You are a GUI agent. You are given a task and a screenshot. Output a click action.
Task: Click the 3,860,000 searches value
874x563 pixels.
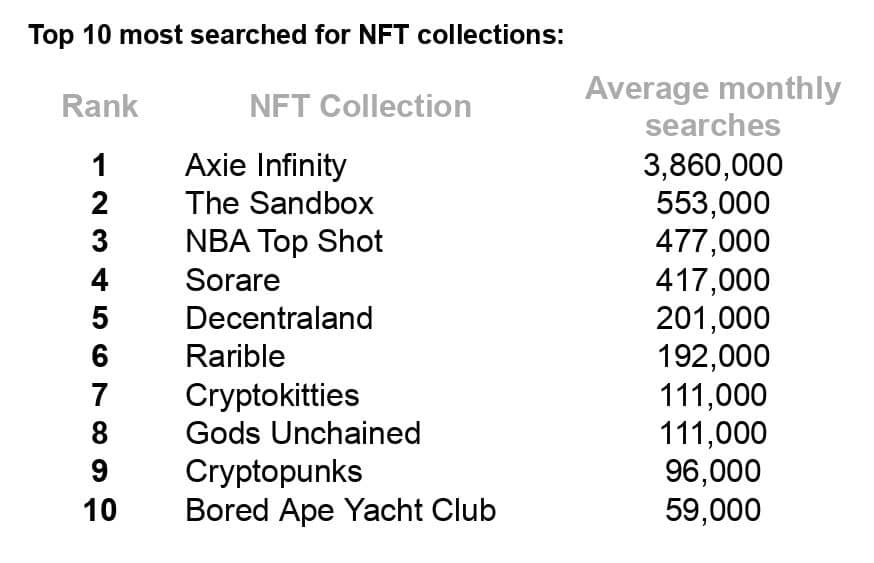713,166
